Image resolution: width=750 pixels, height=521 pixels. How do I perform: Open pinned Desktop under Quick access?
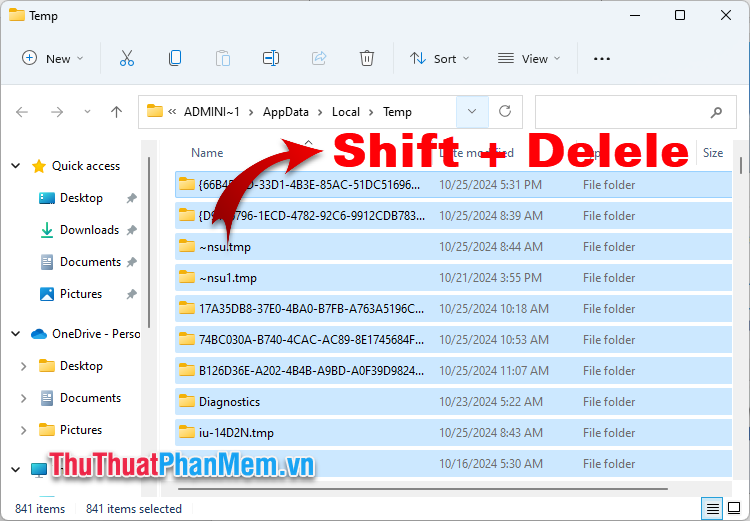click(81, 198)
